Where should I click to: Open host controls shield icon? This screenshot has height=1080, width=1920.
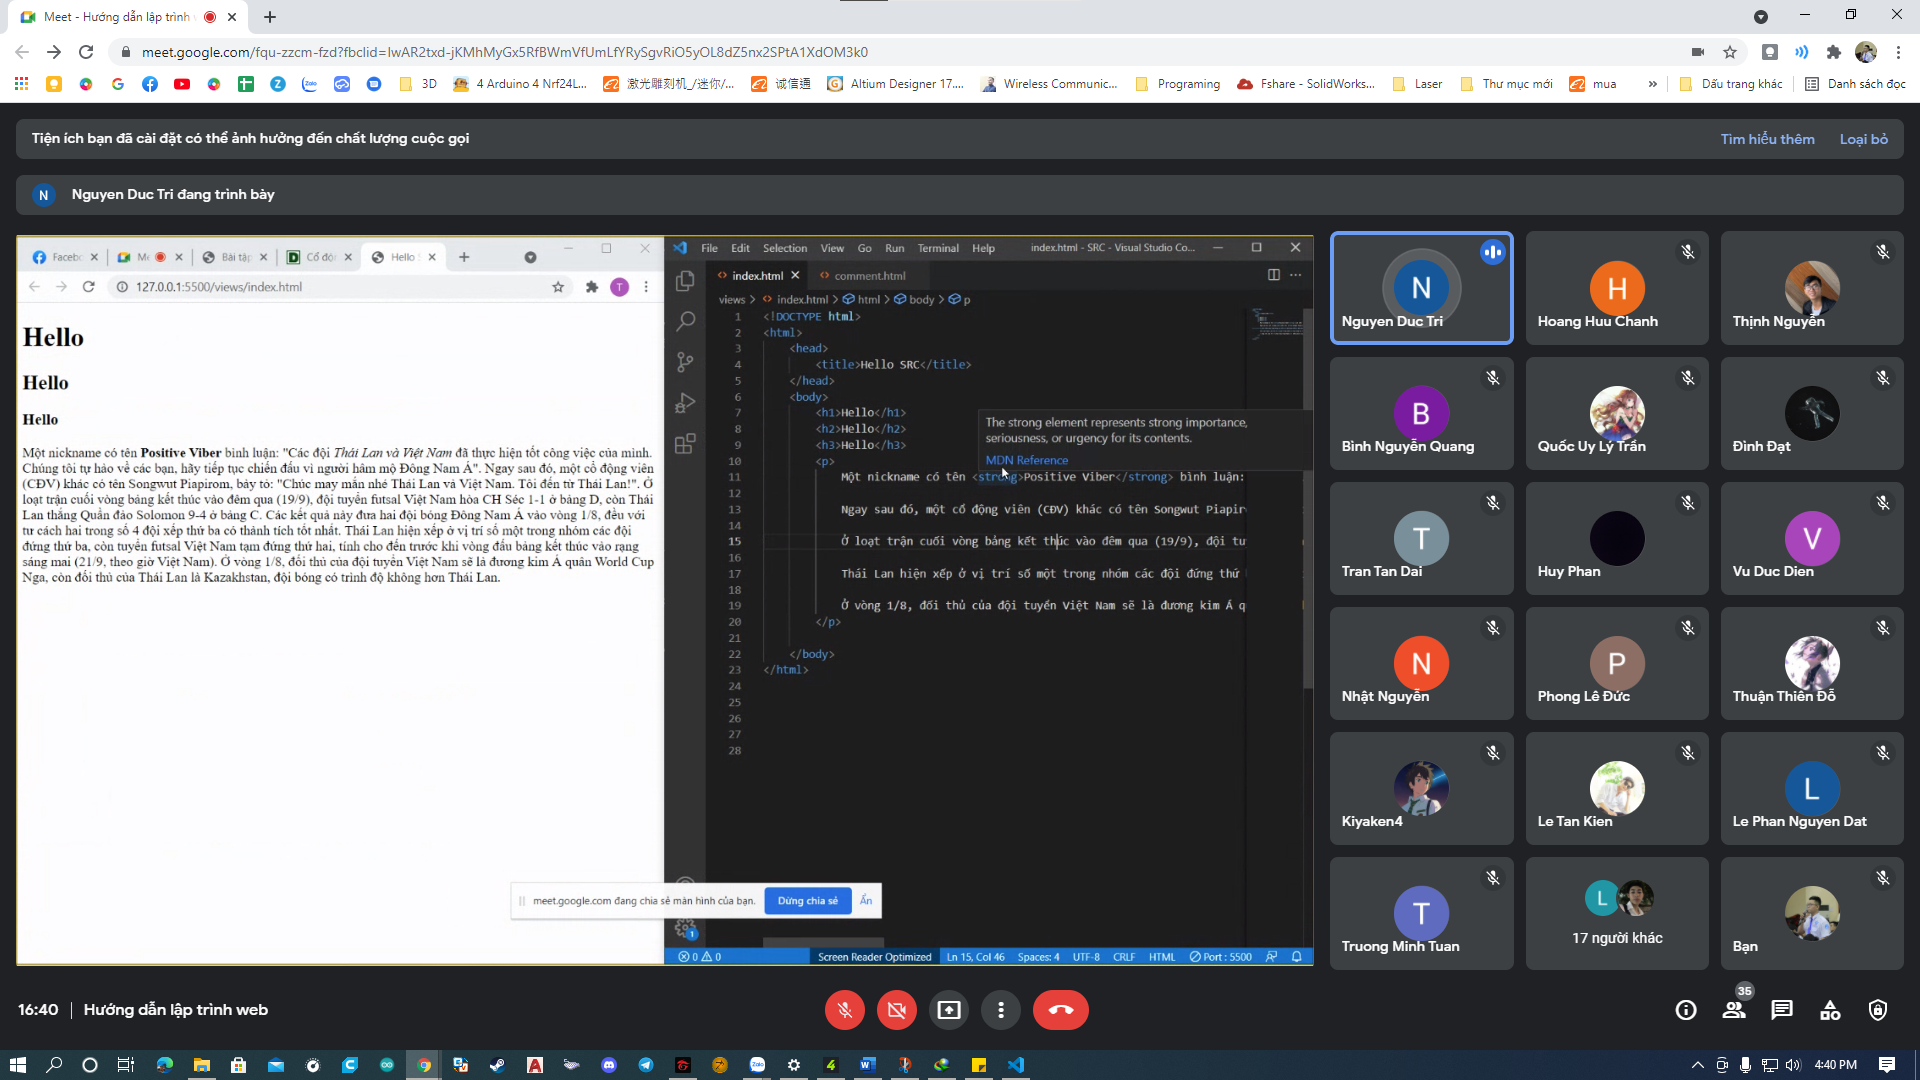coord(1878,1010)
